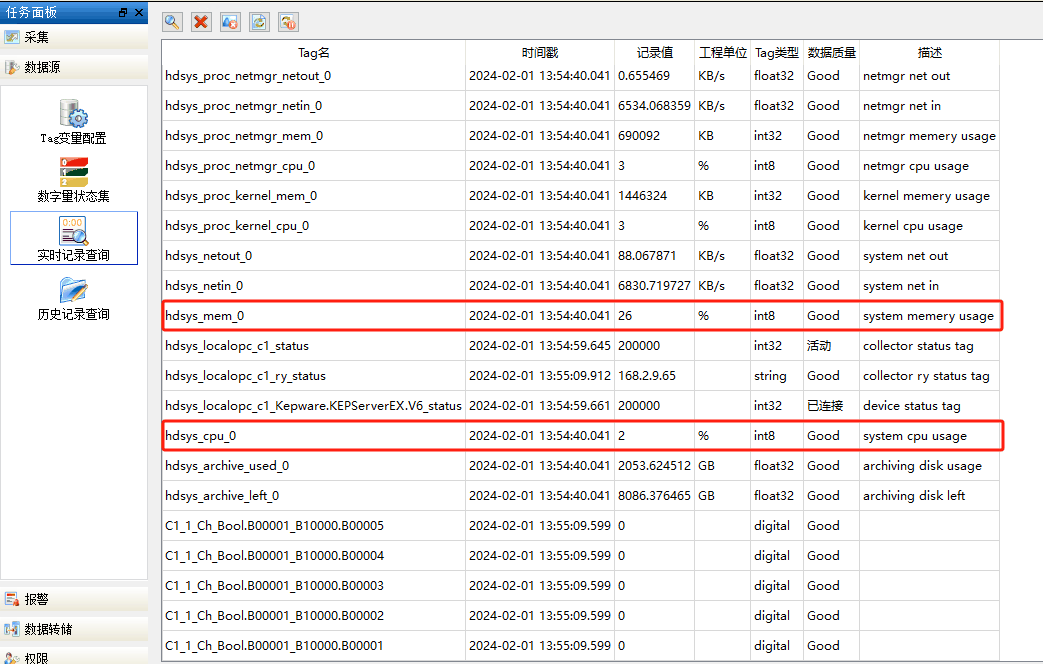Viewport: 1043px width, 664px height.
Task: Expand the 报警 panel section
Action: 74,599
